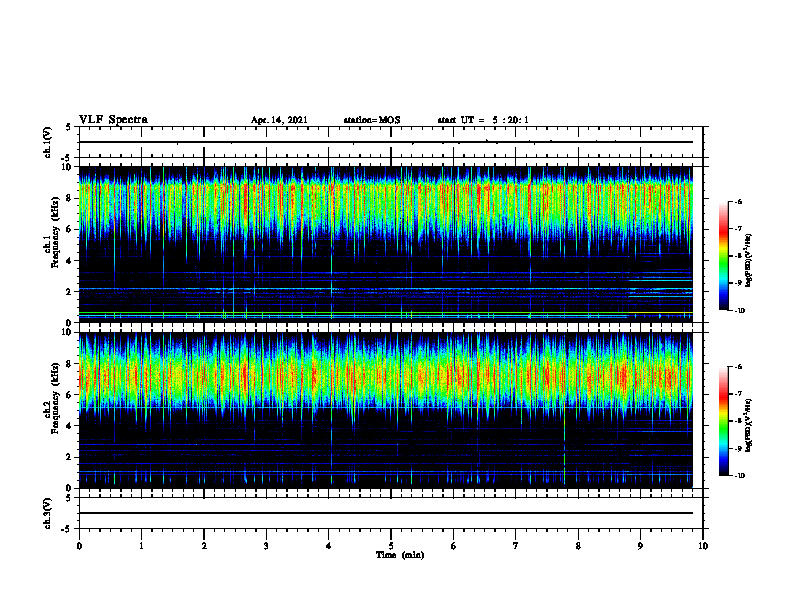Click time axis tick label '0'
792x612 pixels.
point(79,546)
